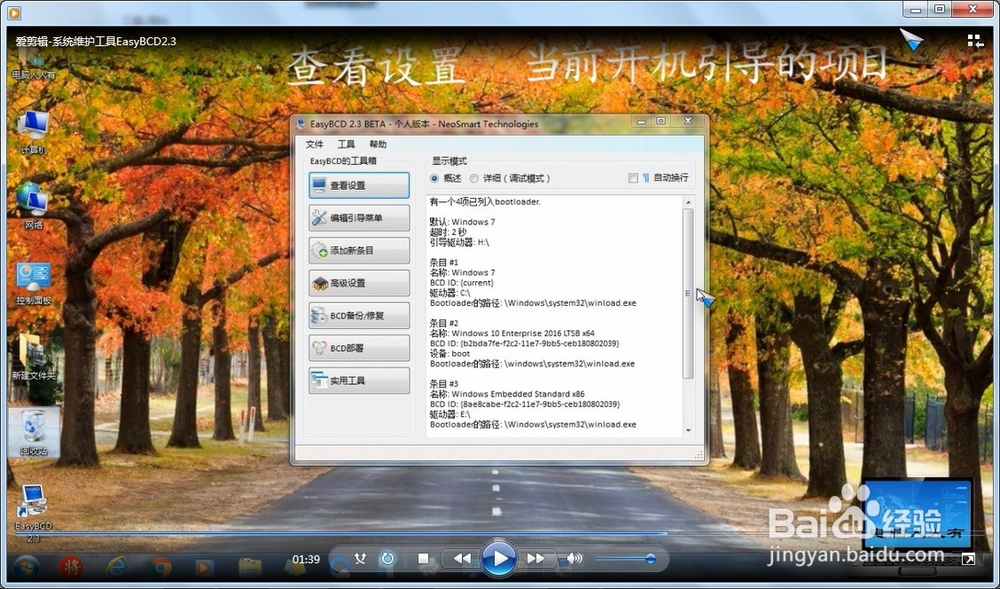The height and width of the screenshot is (589, 1000).
Task: Click the media player icon in the taskbar
Action: [204, 567]
